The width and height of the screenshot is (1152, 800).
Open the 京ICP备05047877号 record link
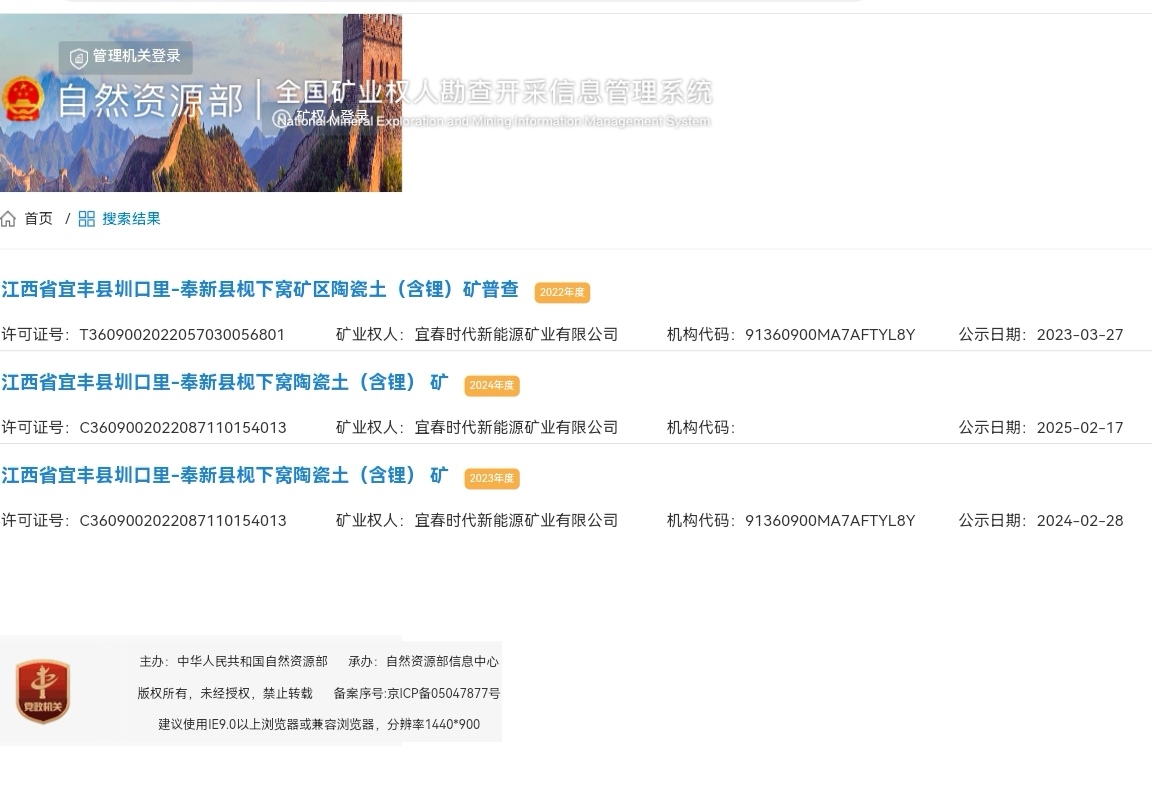point(444,693)
